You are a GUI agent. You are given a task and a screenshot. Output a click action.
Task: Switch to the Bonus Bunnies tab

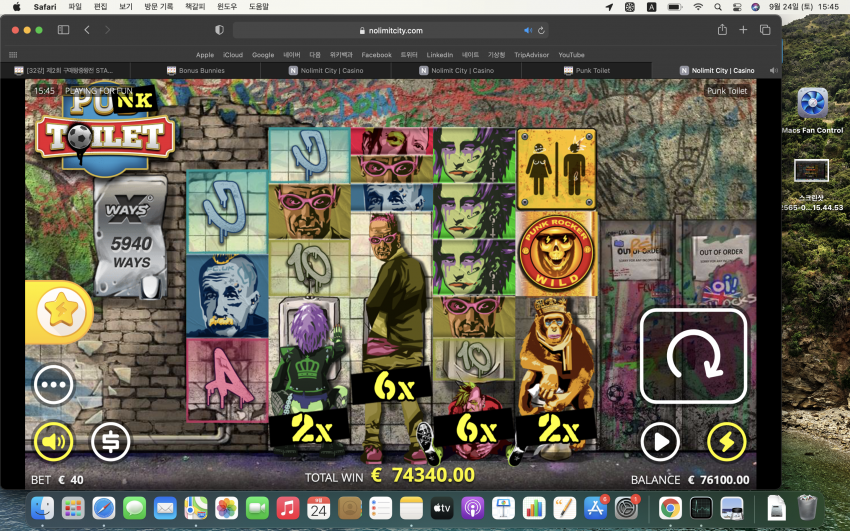(196, 70)
